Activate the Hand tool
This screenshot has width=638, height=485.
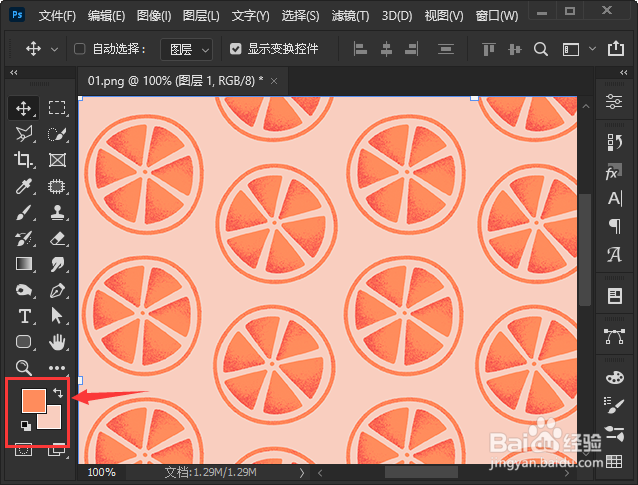57,342
